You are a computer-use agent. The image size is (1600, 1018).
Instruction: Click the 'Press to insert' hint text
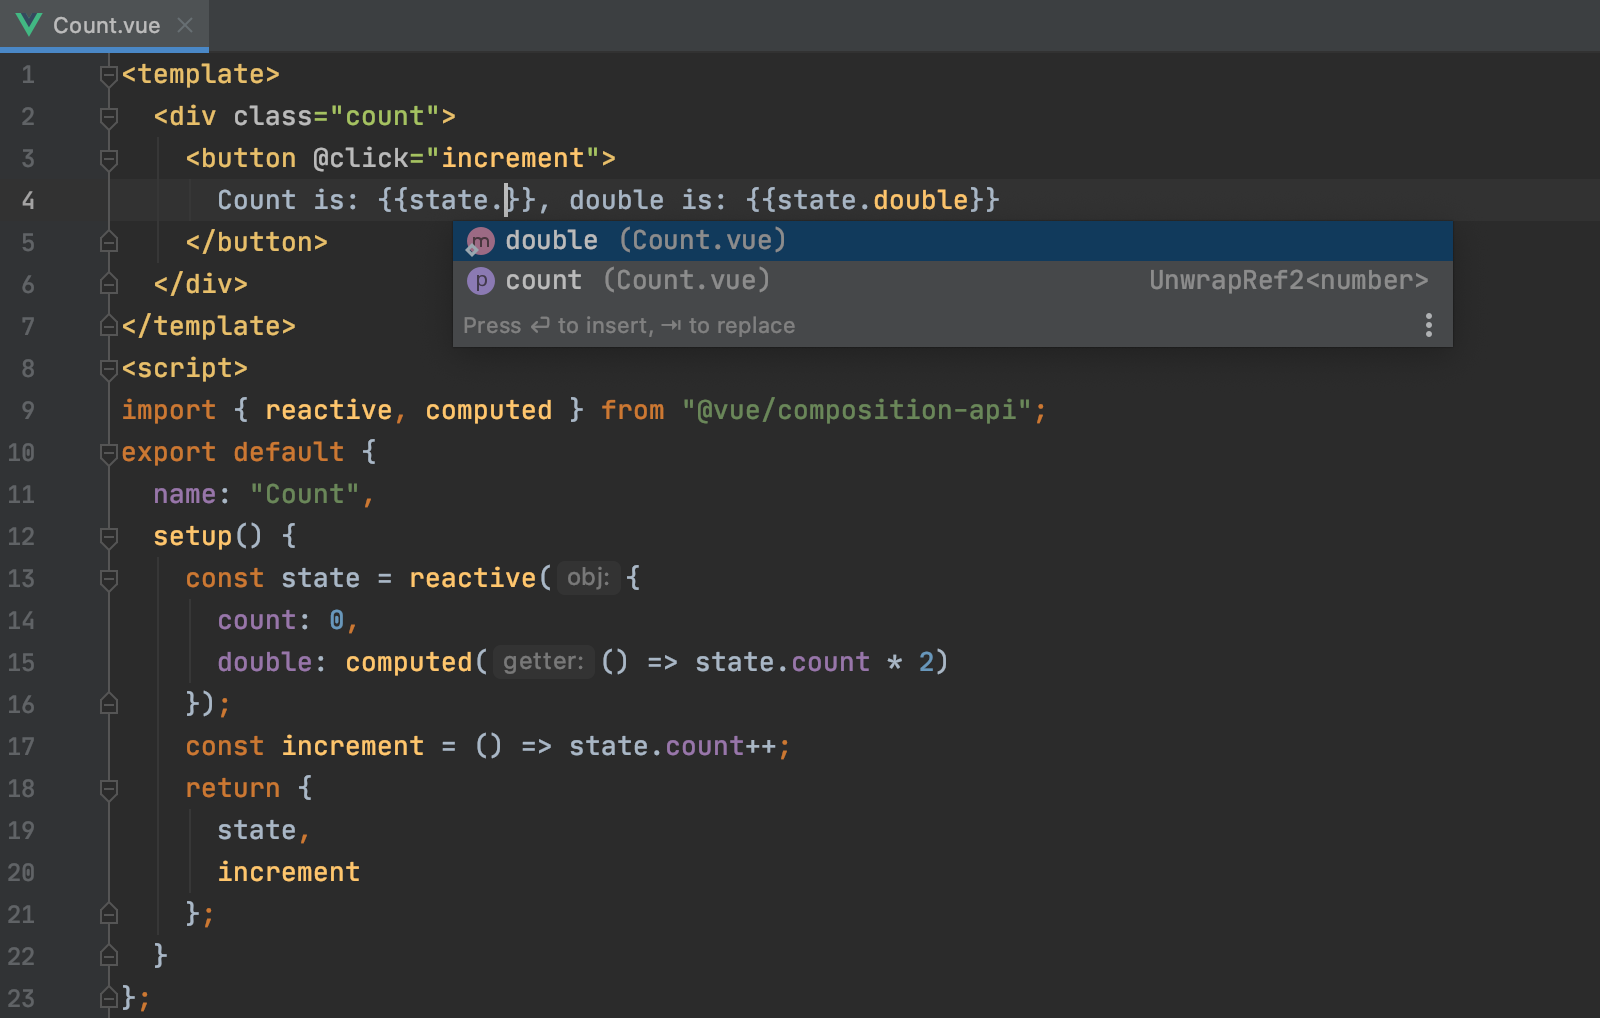pyautogui.click(x=629, y=326)
